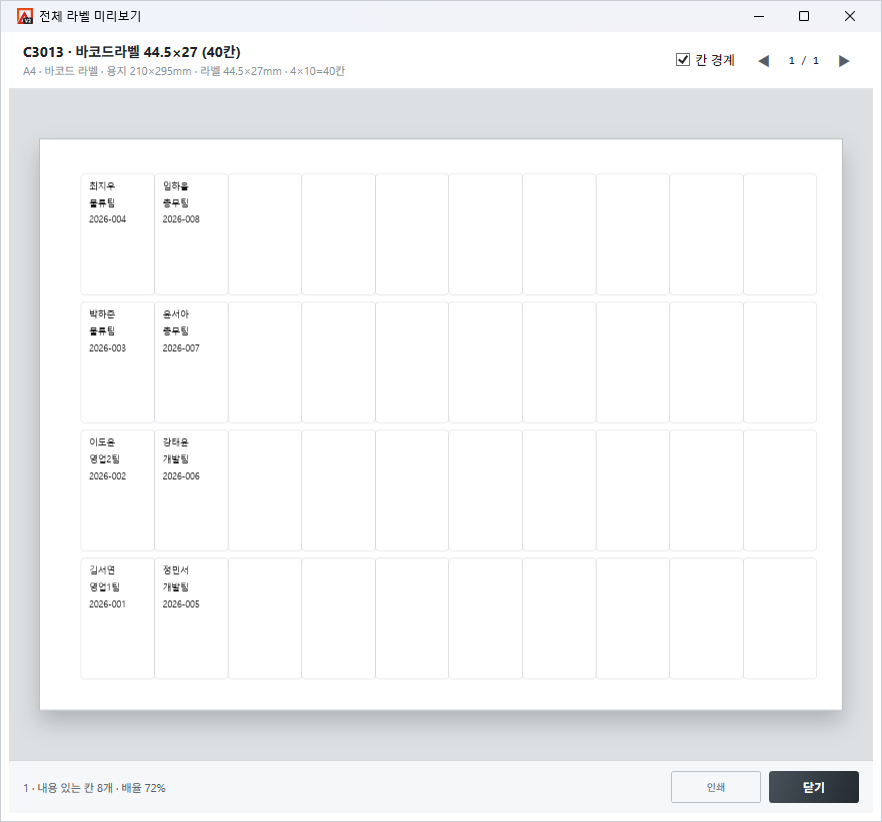Select the label cell for 임하율
This screenshot has width=882, height=822.
(191, 234)
